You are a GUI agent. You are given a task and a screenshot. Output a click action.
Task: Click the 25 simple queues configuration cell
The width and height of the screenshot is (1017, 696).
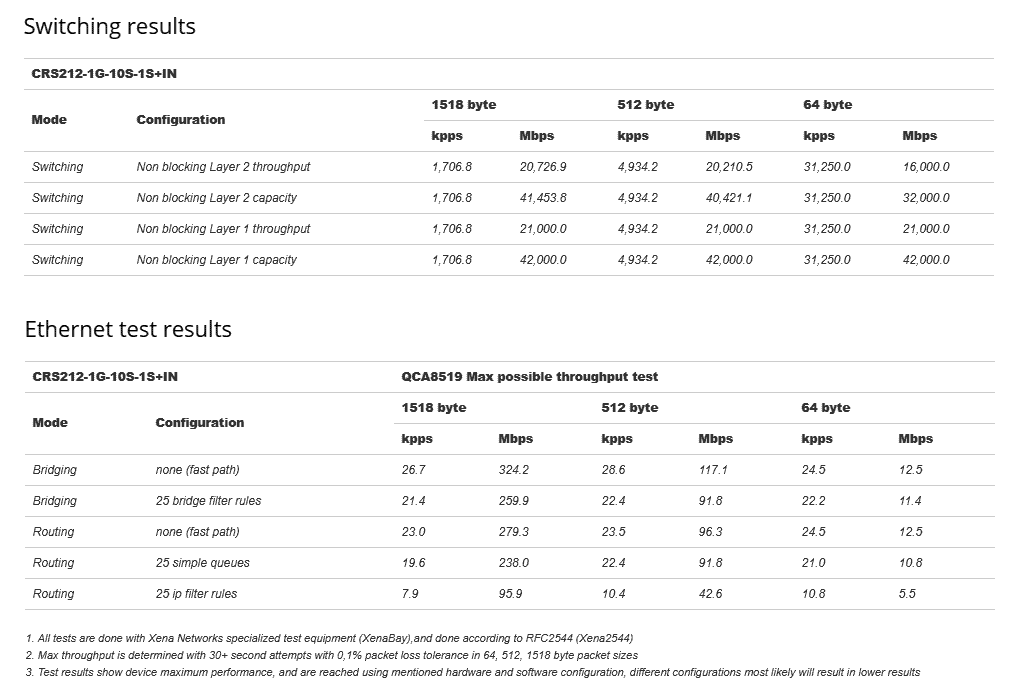pos(202,563)
